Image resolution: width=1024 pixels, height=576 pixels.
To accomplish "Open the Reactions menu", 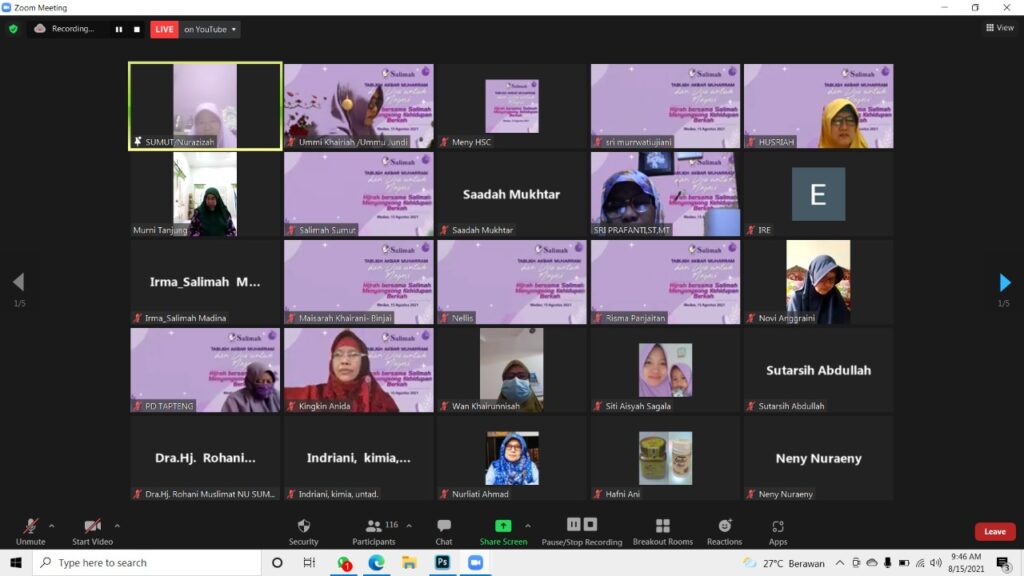I will (725, 526).
